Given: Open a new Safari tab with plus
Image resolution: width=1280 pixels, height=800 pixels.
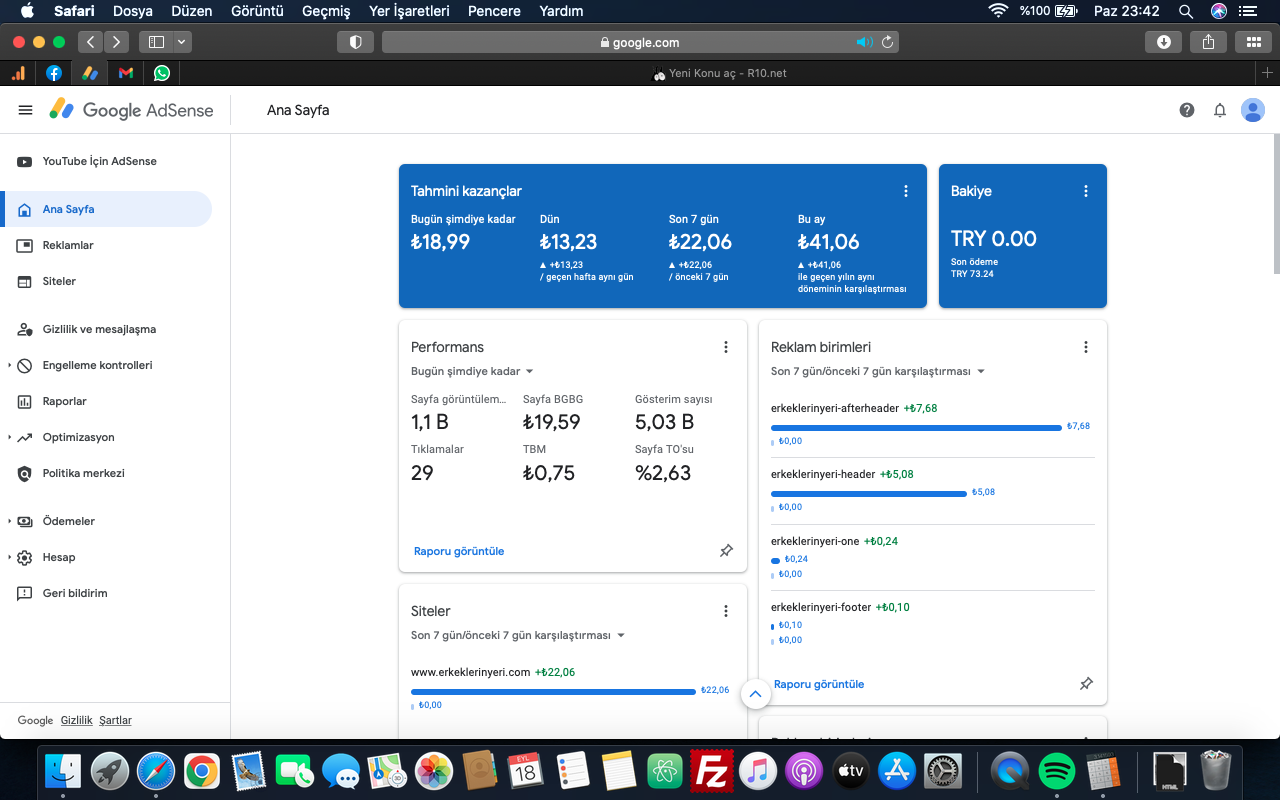Looking at the screenshot, I should pos(1268,73).
